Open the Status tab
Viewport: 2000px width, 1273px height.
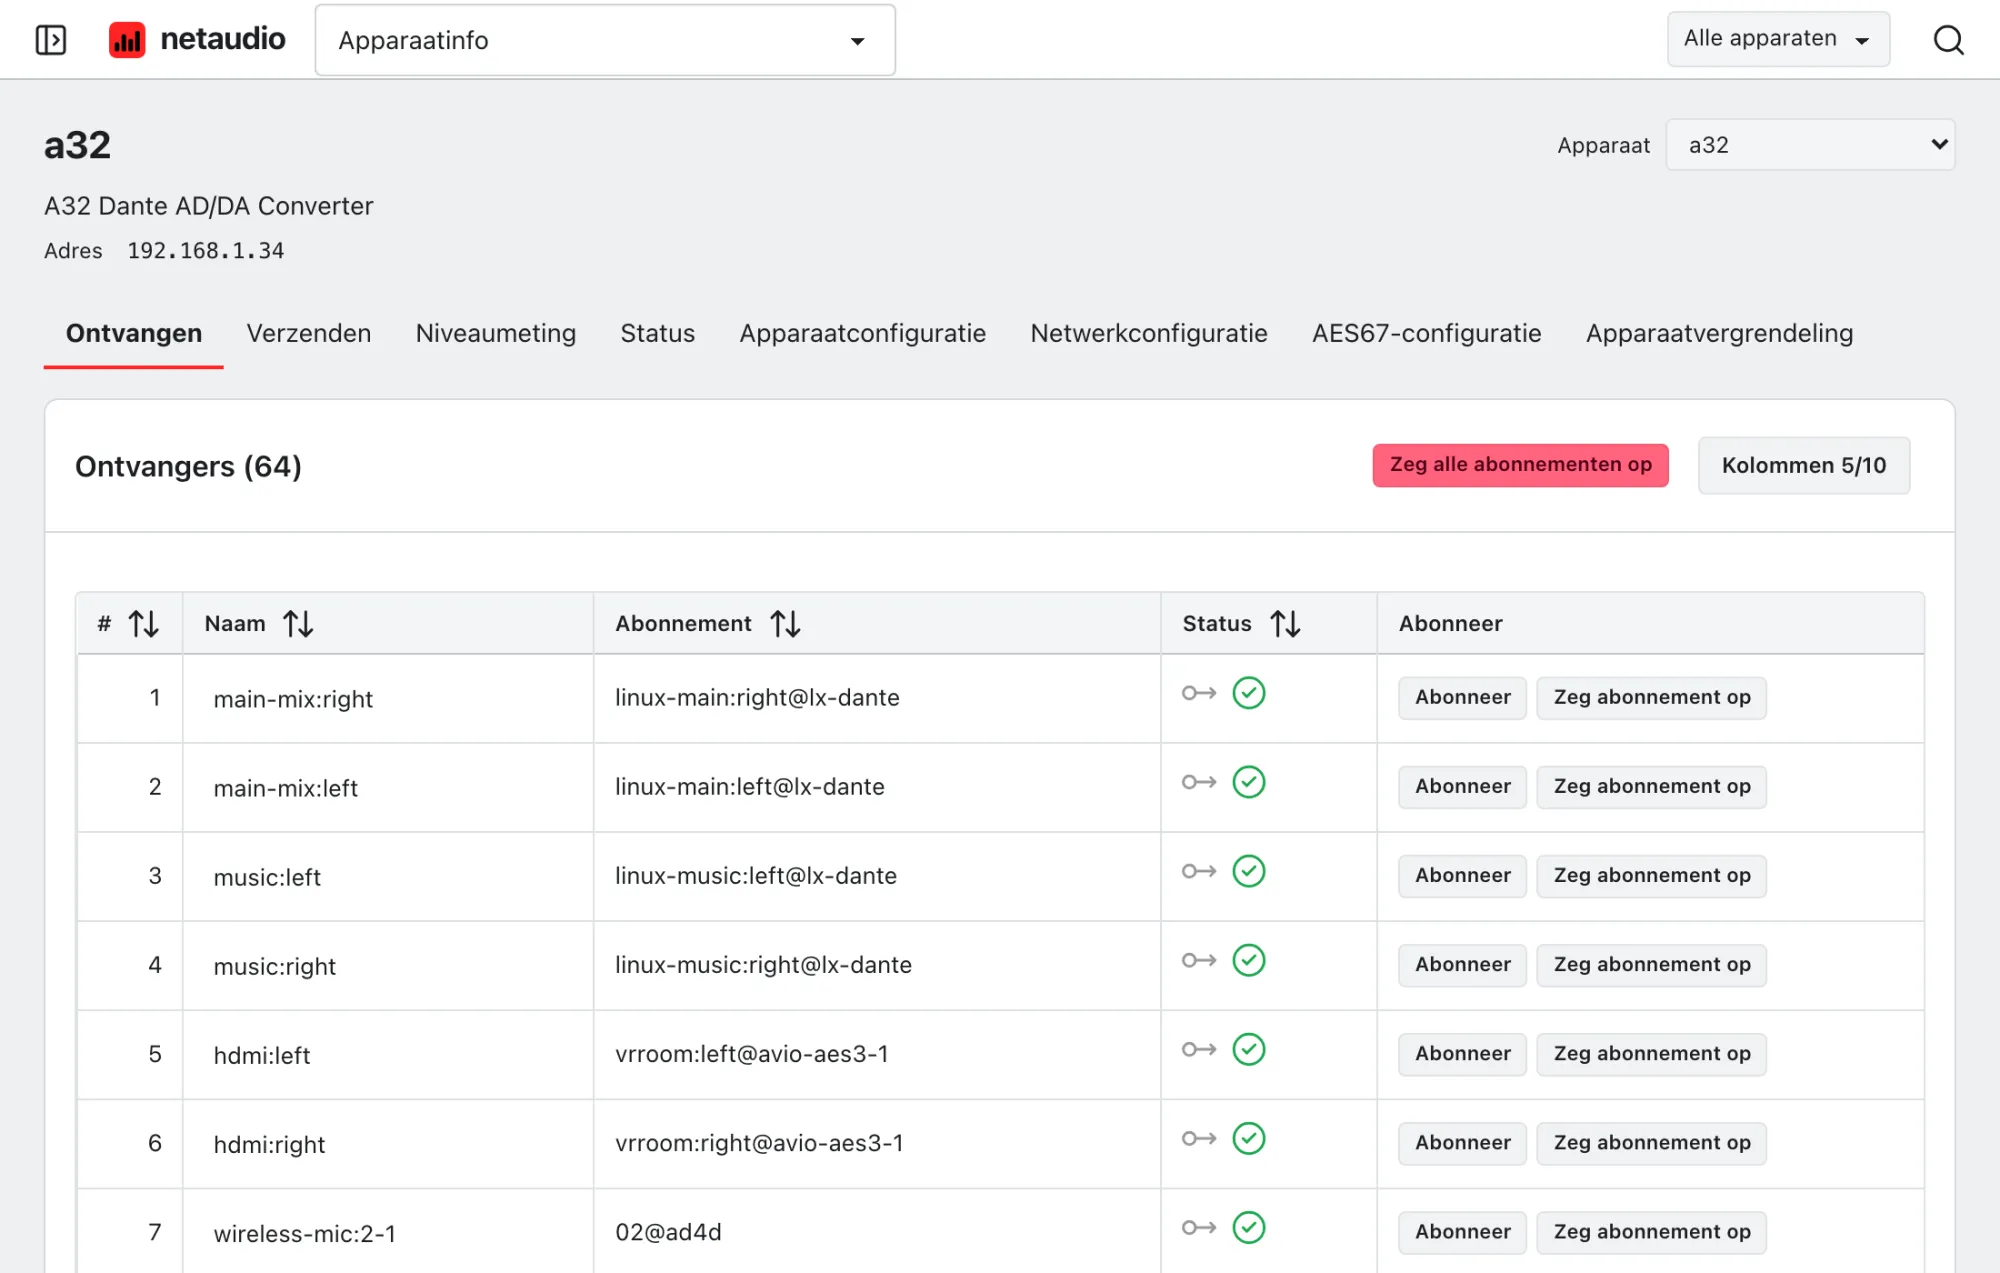click(x=658, y=333)
